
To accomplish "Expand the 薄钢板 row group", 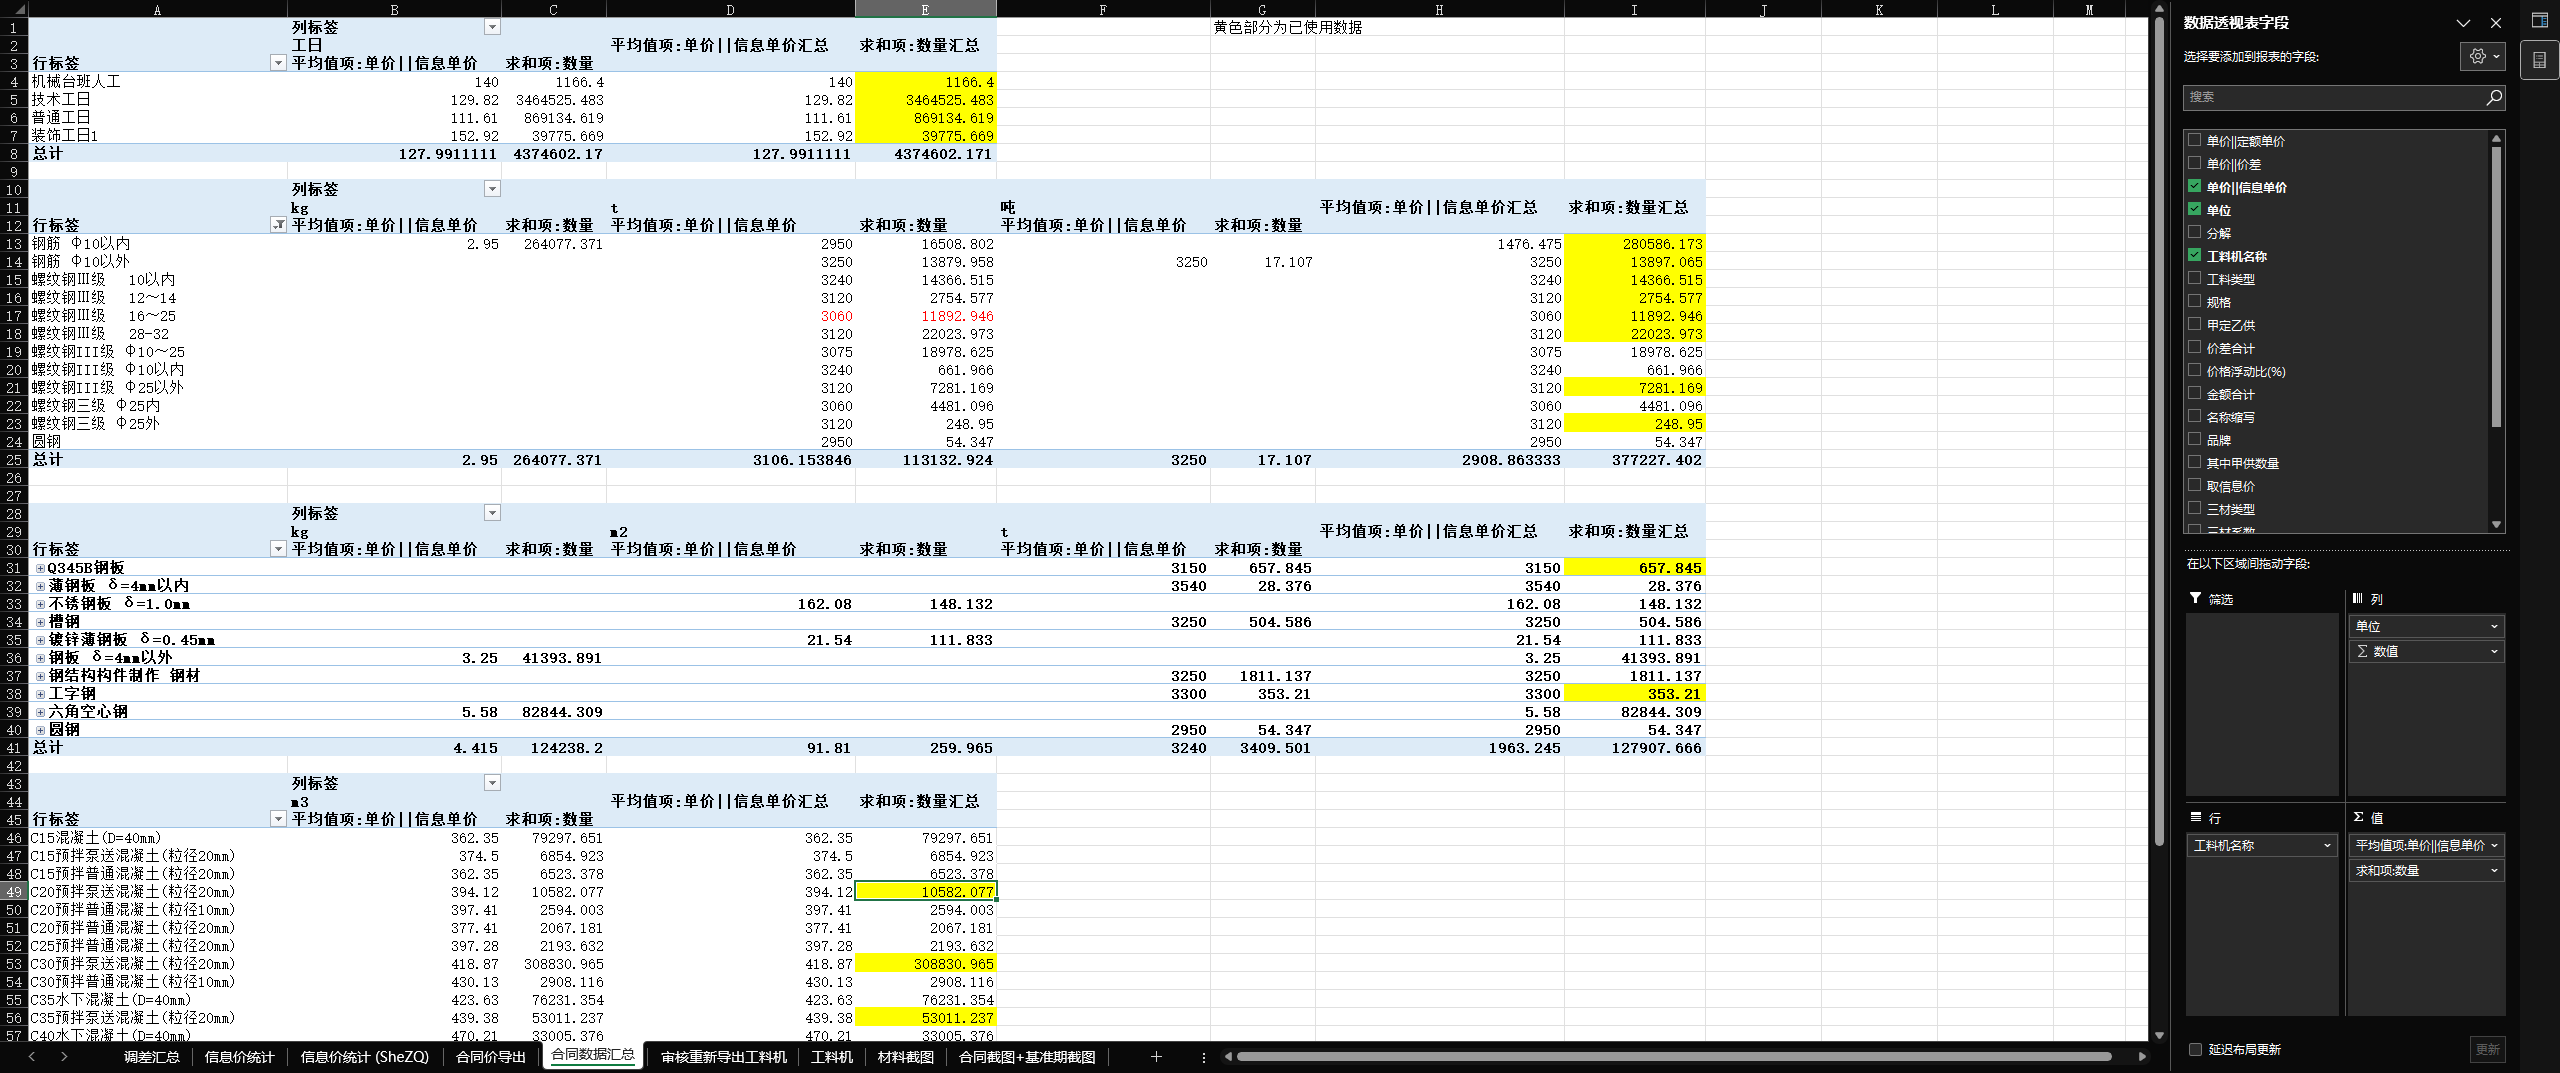I will tap(41, 586).
